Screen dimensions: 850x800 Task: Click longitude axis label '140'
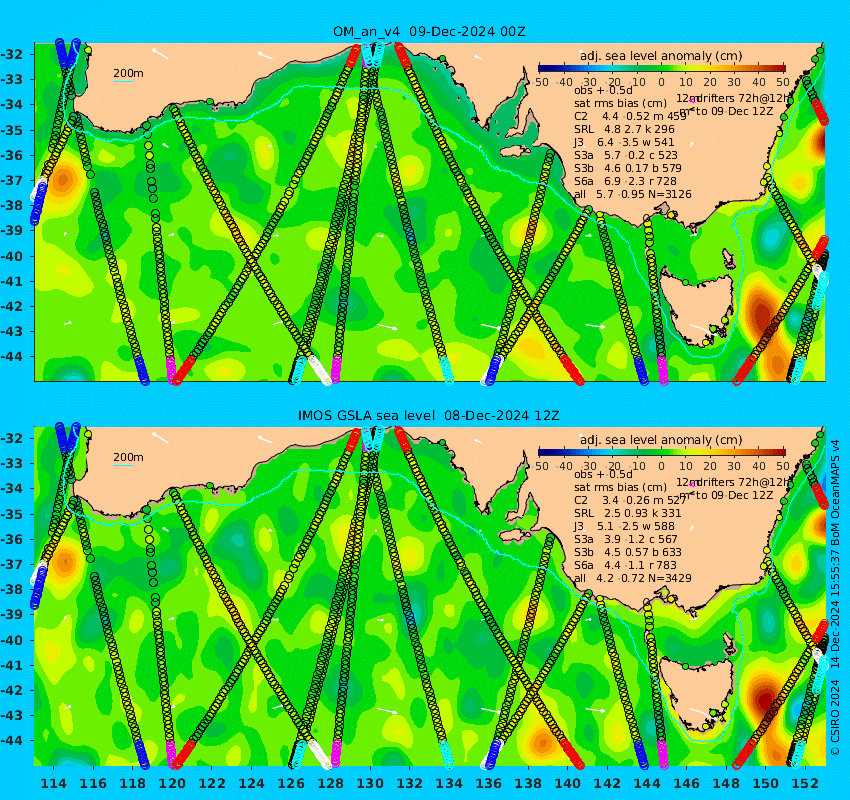click(568, 783)
